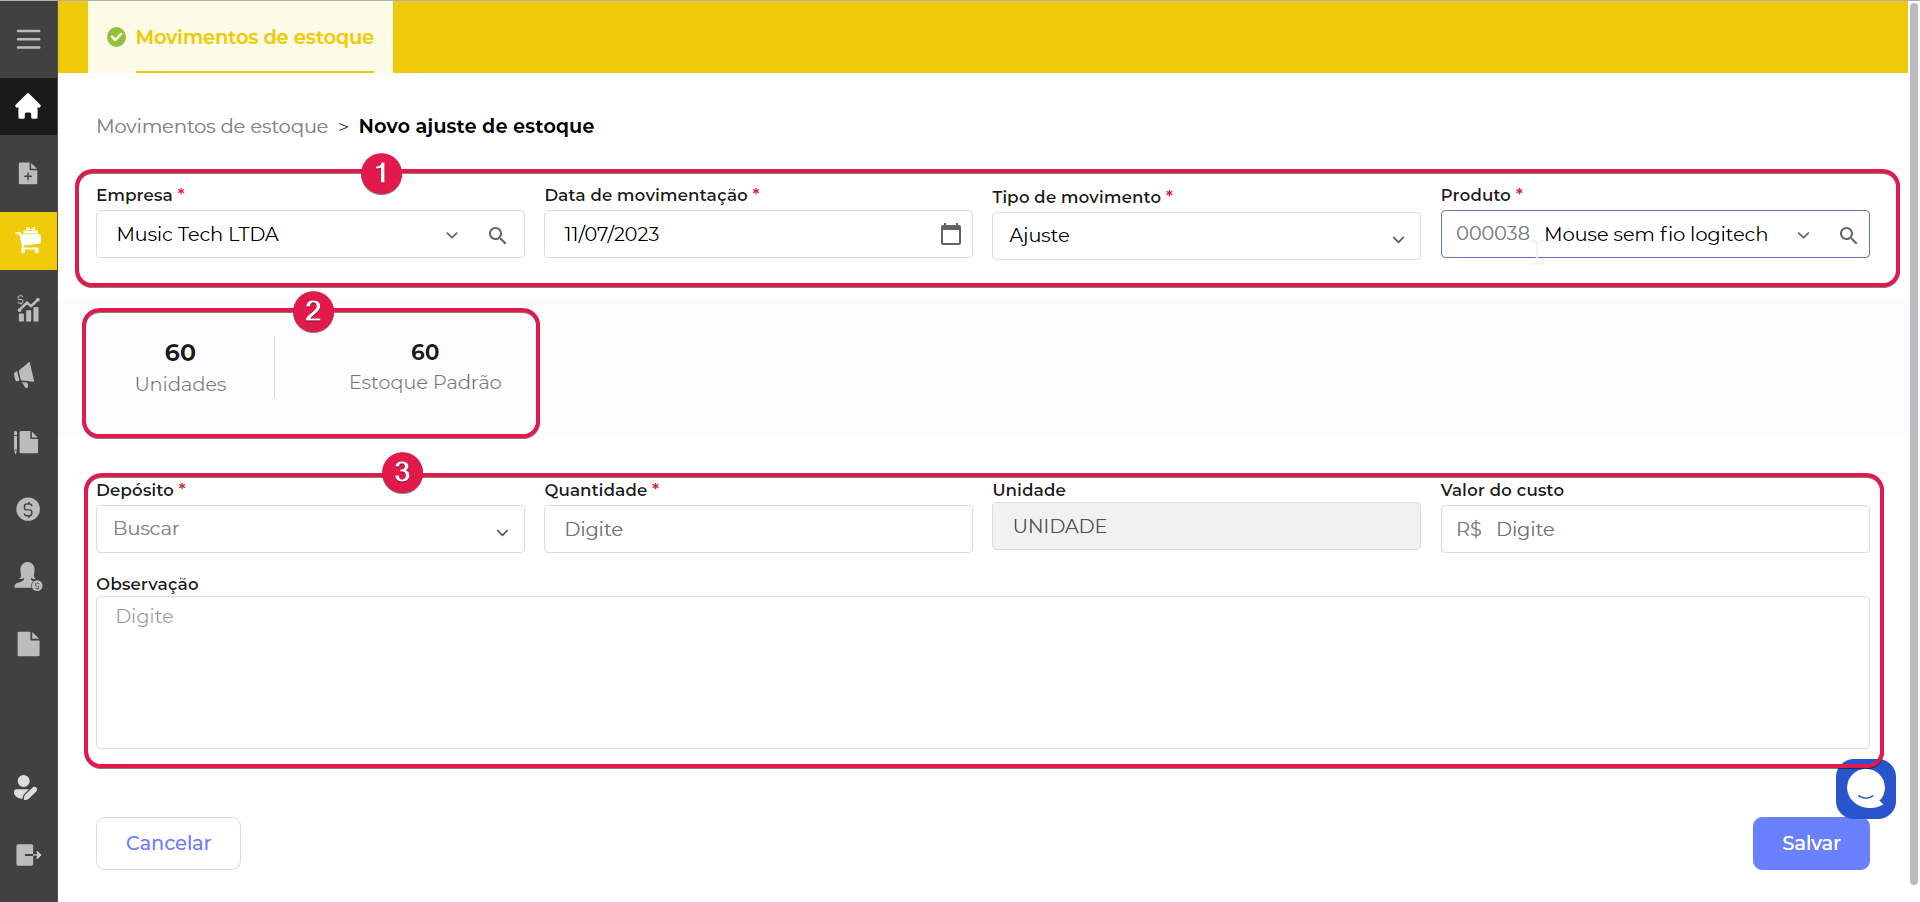Click Movimentos de estoque breadcrumb link
This screenshot has width=1920, height=902.
tap(212, 126)
